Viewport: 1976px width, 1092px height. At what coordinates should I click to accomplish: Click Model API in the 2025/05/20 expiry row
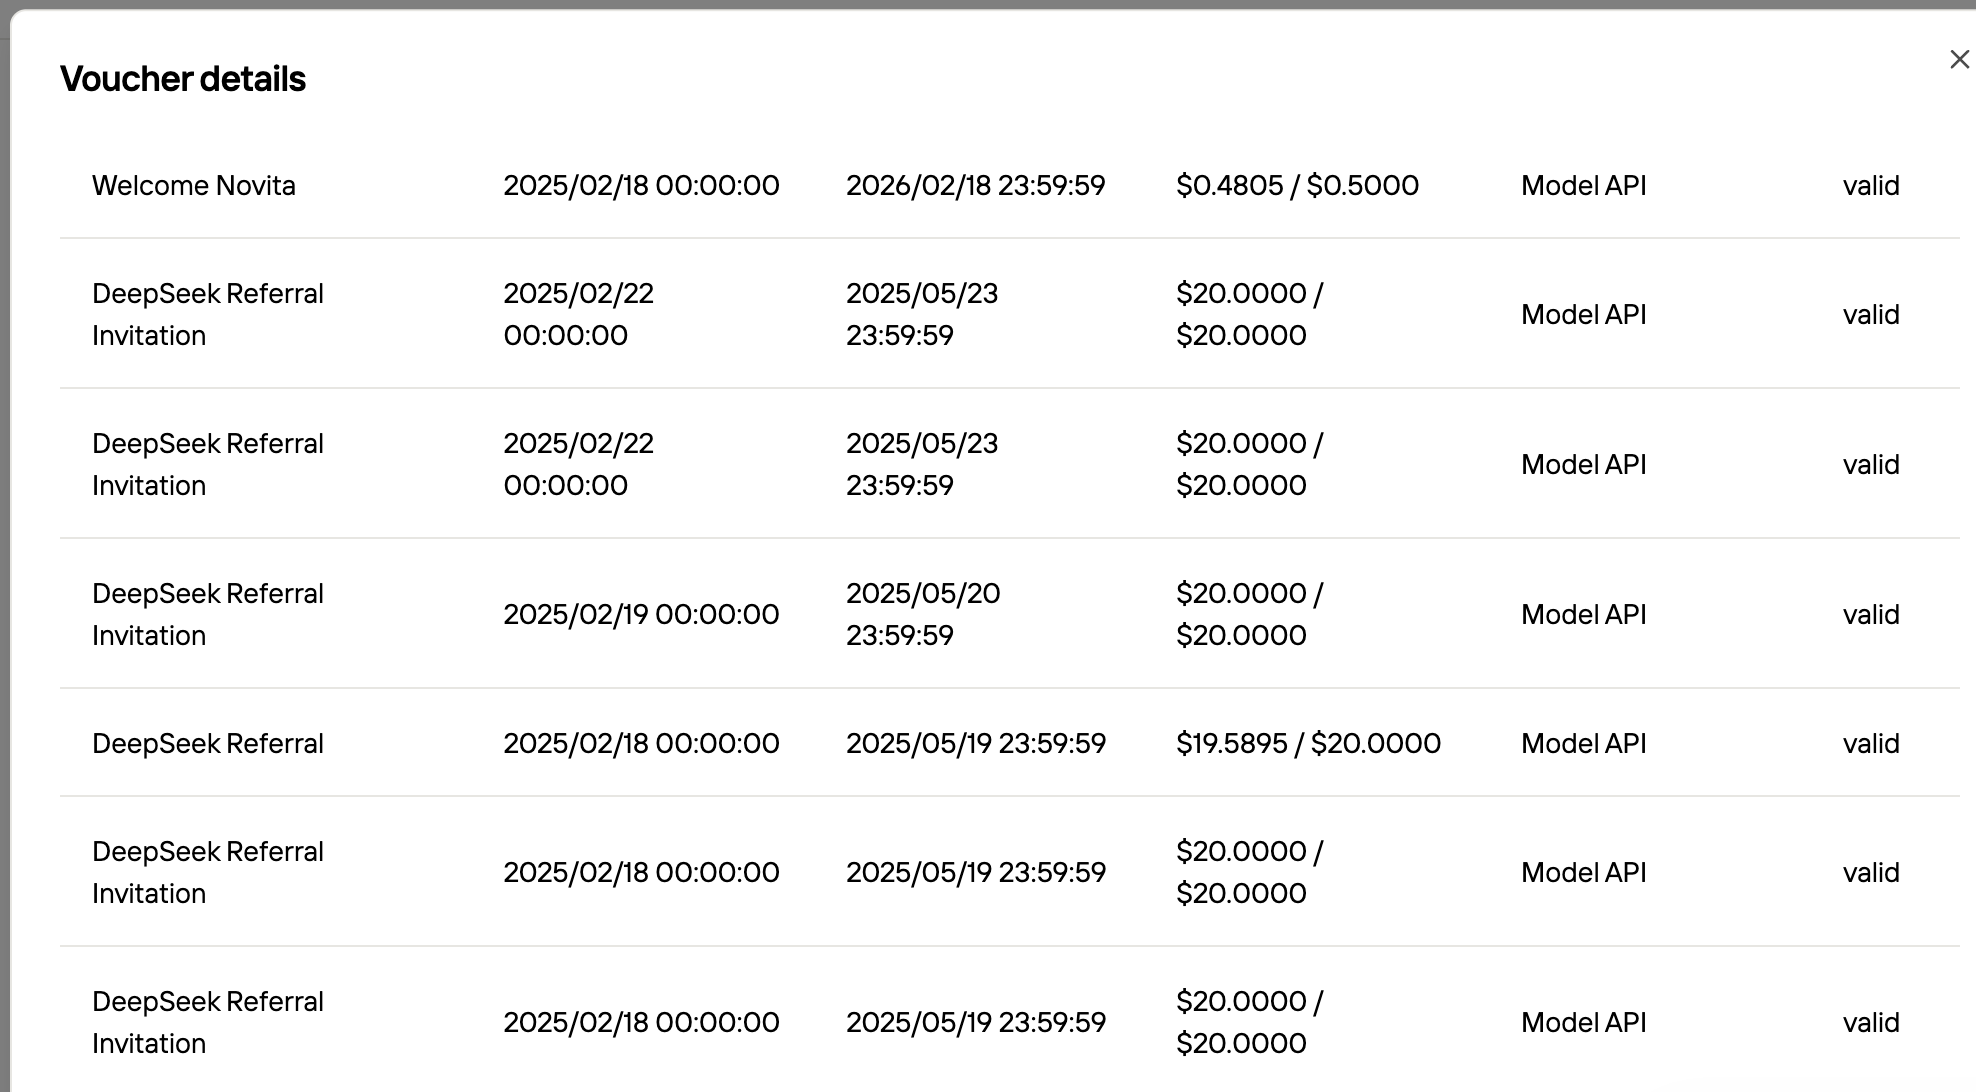click(1583, 614)
